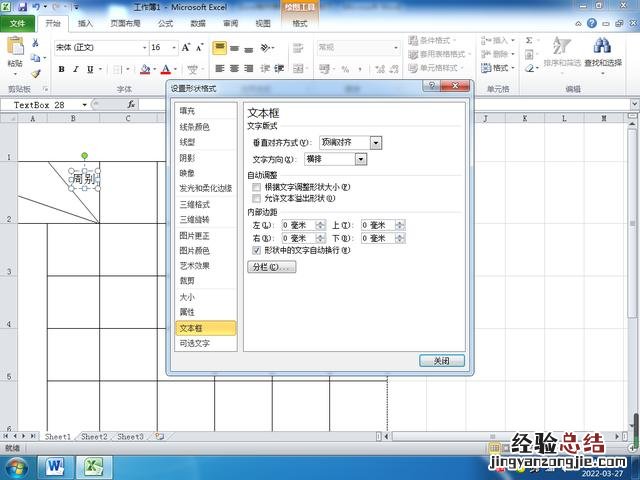Click the Sheet2 worksheet tab
Viewport: 640px width, 480px height.
94,437
